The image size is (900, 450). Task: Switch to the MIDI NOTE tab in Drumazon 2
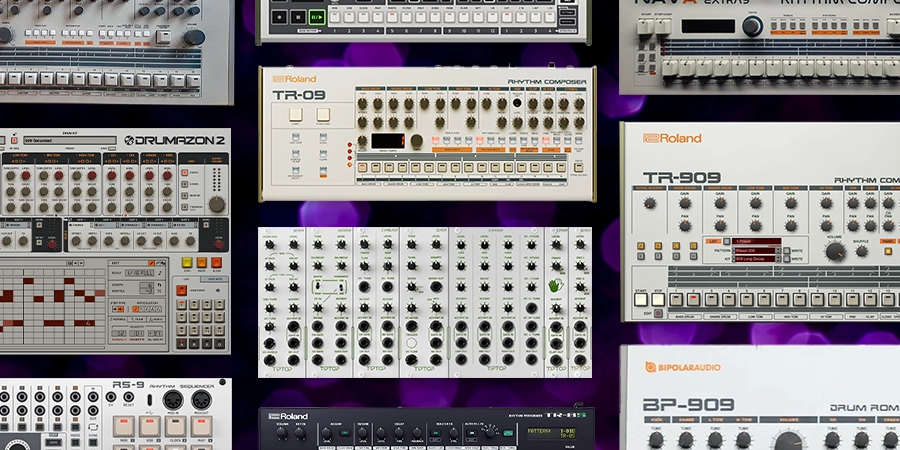click(214, 279)
